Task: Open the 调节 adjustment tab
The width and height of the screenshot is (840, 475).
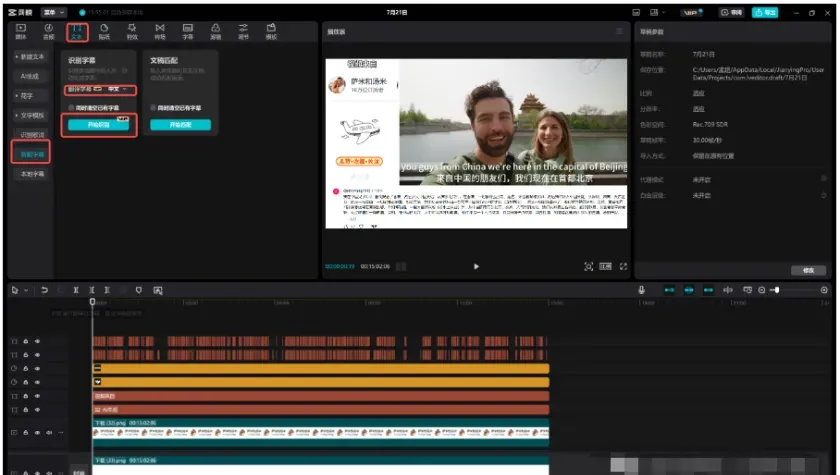Action: click(243, 32)
